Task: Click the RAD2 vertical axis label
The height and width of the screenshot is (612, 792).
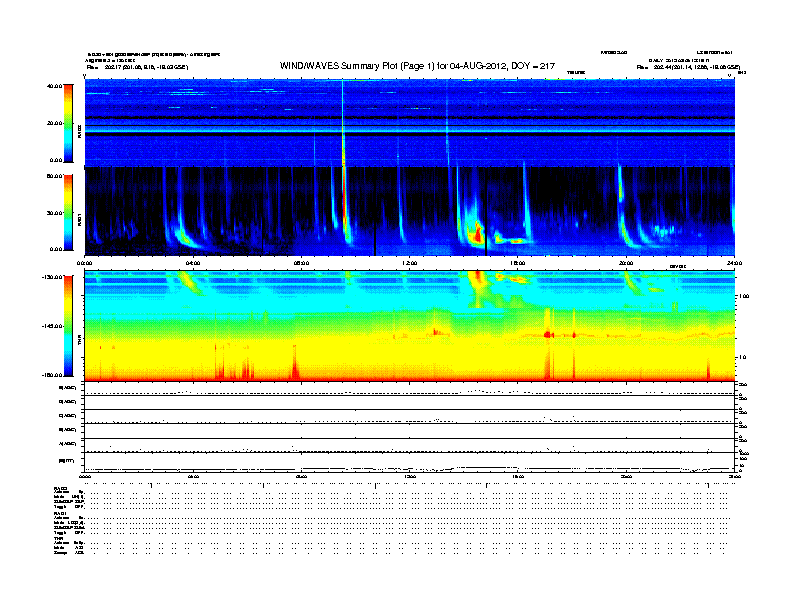Action: 80,131
